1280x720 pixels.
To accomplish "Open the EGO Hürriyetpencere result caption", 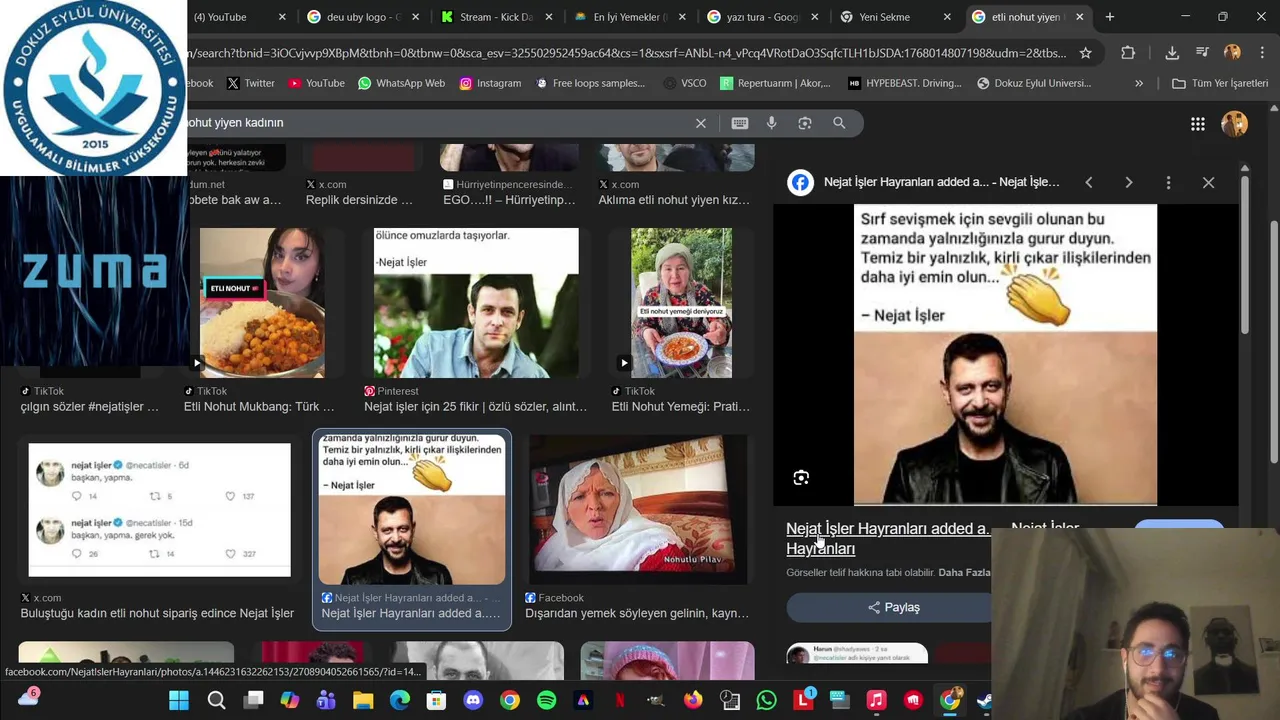I will pos(509,200).
